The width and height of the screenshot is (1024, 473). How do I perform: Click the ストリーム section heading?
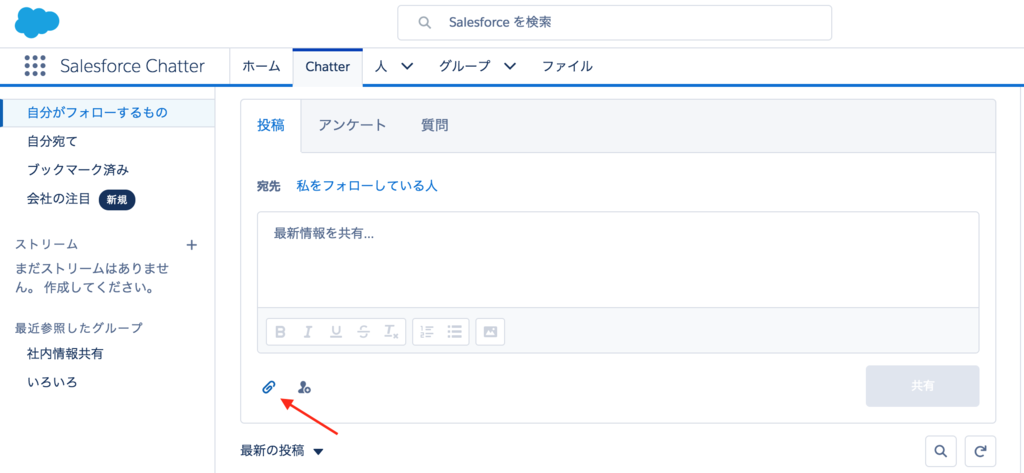[46, 245]
